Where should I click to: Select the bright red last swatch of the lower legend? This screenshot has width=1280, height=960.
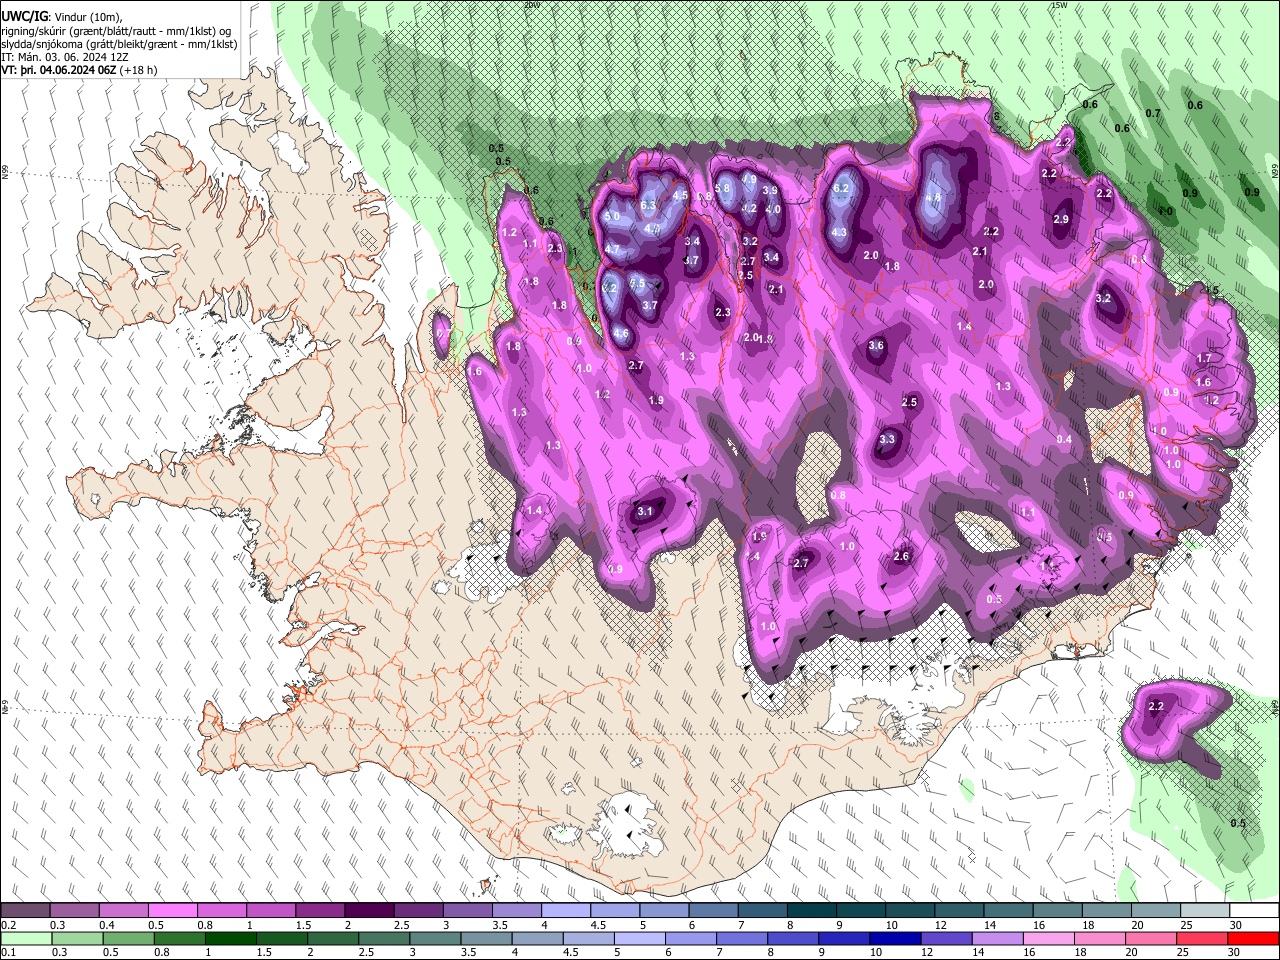click(1253, 938)
